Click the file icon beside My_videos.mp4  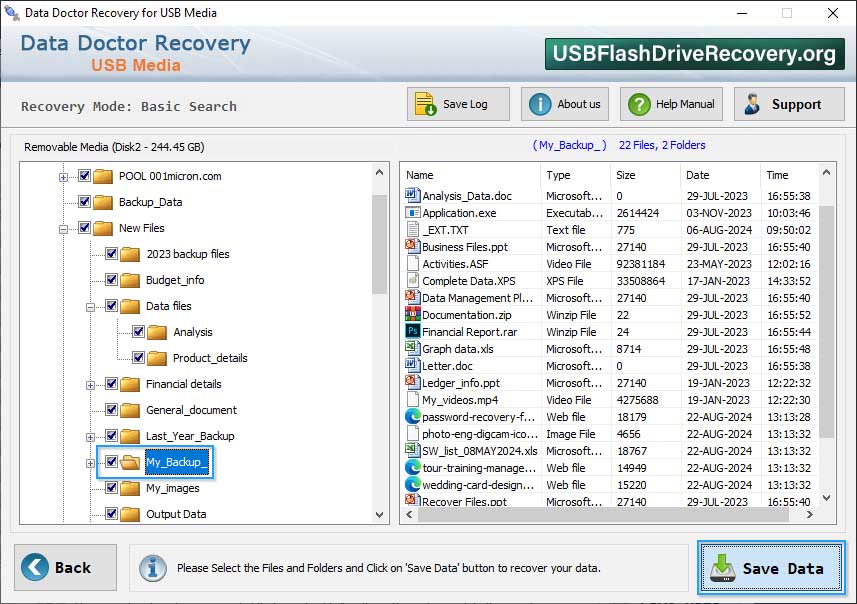tap(412, 399)
